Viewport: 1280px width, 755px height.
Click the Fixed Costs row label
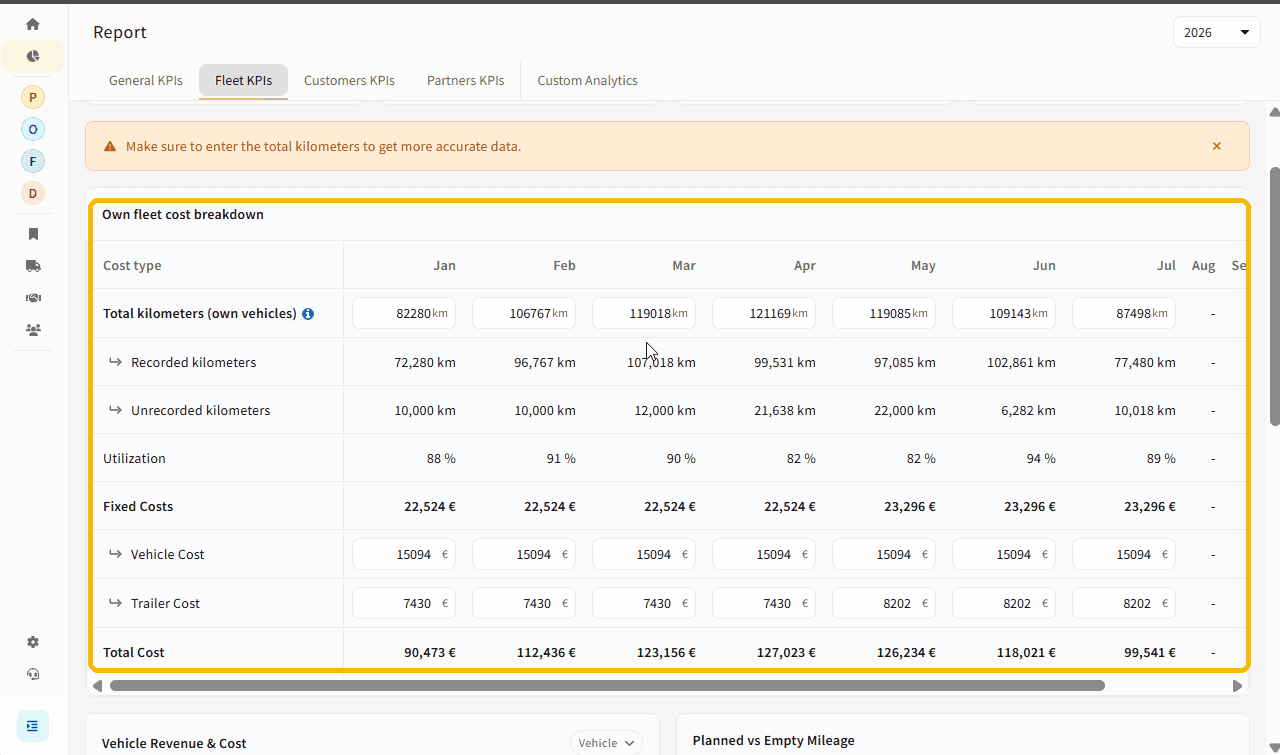138,506
